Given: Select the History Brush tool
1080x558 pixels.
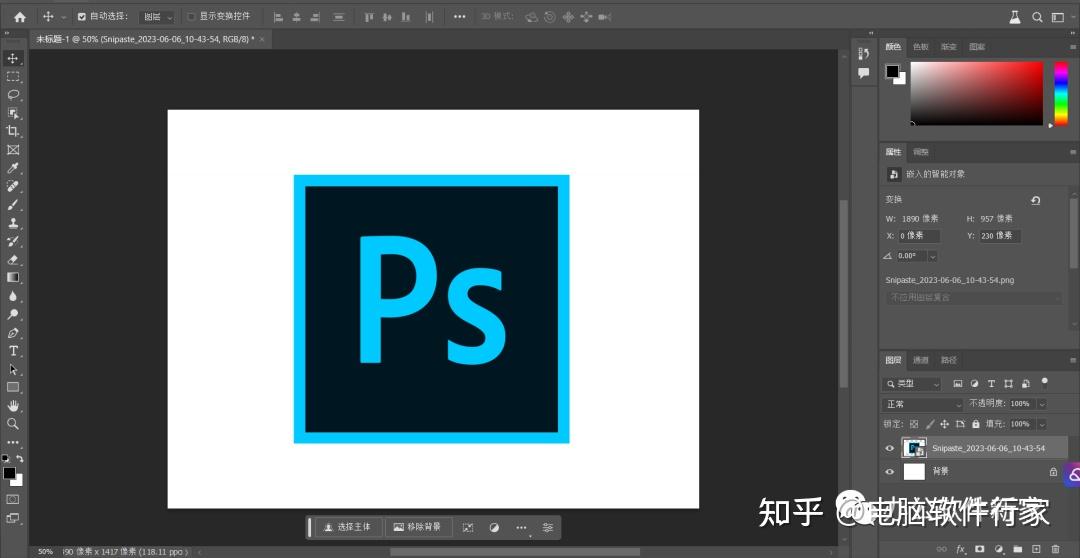Looking at the screenshot, I should pos(12,241).
